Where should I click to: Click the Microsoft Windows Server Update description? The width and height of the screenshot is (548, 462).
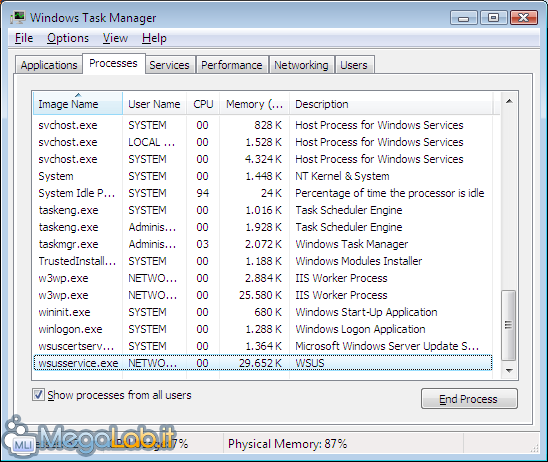387,346
